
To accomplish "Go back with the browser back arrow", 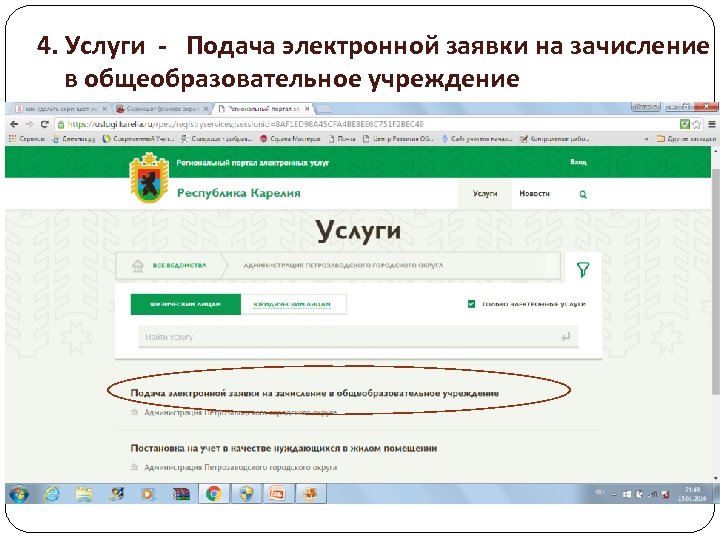I will point(14,124).
